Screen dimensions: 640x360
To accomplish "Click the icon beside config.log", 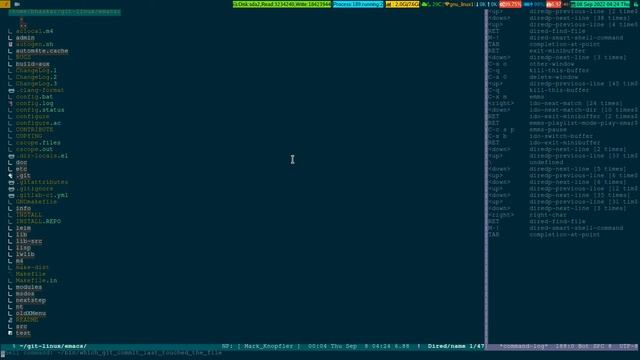I will coord(11,104).
